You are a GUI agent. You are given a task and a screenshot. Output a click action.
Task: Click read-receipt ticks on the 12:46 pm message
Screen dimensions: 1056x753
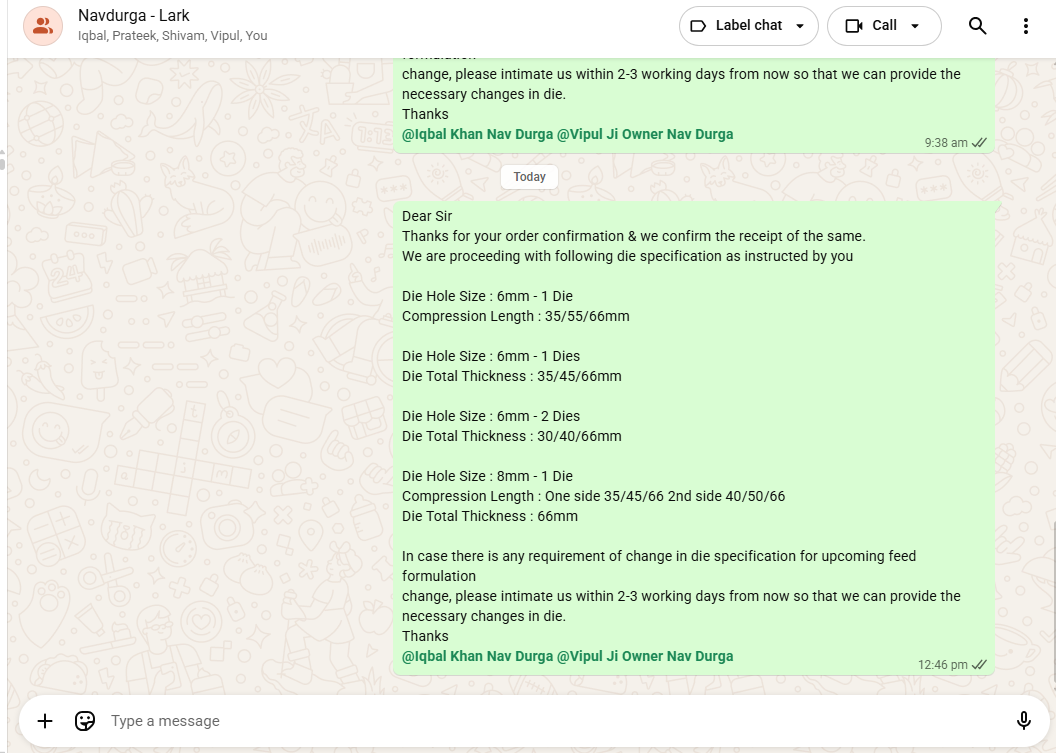pos(980,665)
